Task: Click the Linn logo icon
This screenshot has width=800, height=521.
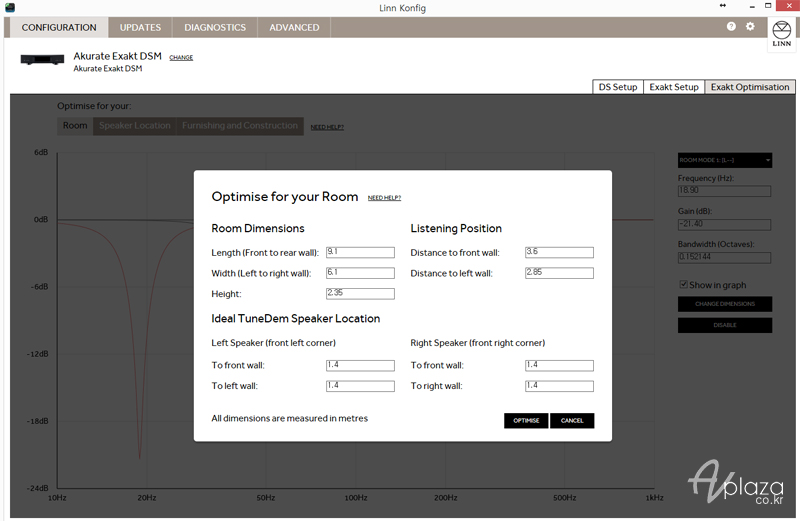Action: pyautogui.click(x=781, y=34)
